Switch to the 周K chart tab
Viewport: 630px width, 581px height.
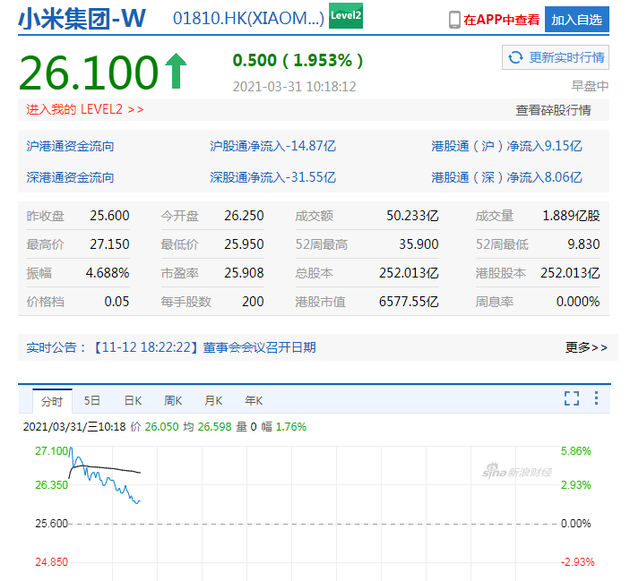click(x=173, y=401)
